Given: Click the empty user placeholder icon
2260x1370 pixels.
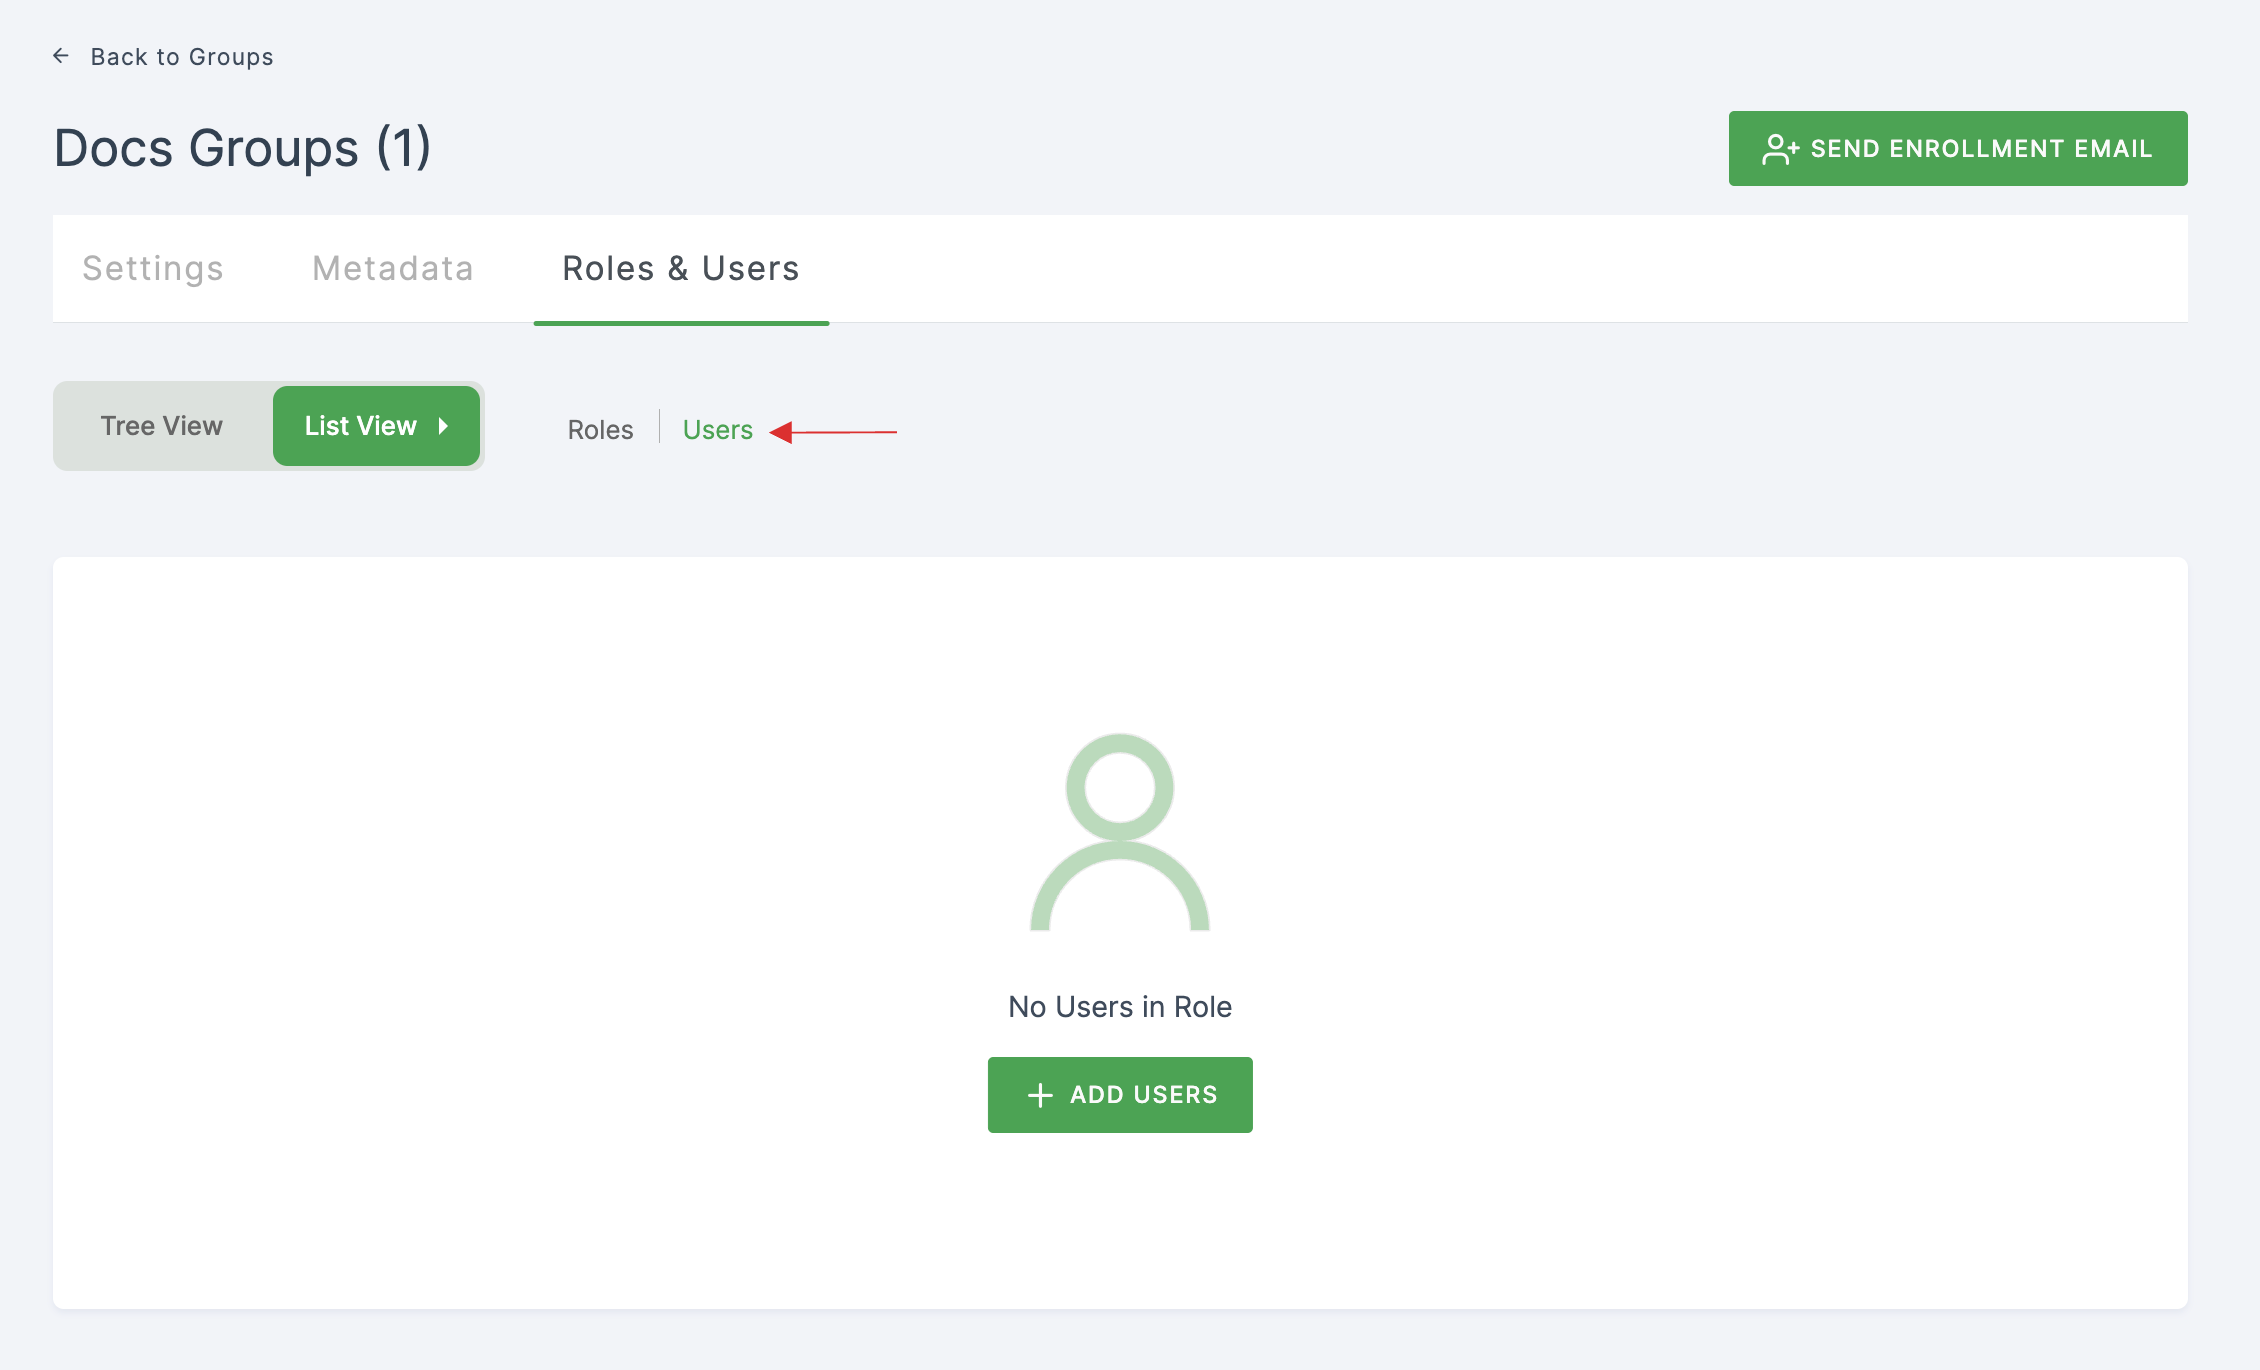Looking at the screenshot, I should tap(1120, 832).
